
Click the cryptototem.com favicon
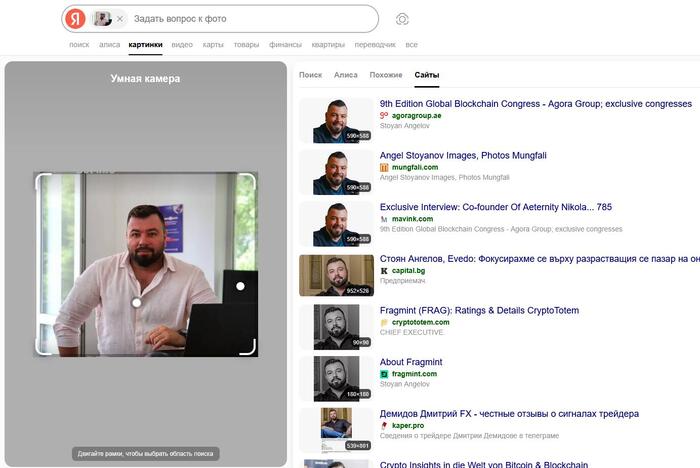tap(384, 323)
